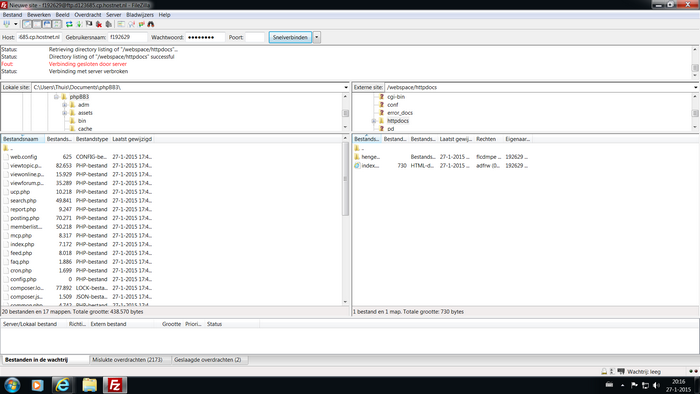Sort local files by Bestandstype column
Screen dimensions: 700x394
pos(92,139)
